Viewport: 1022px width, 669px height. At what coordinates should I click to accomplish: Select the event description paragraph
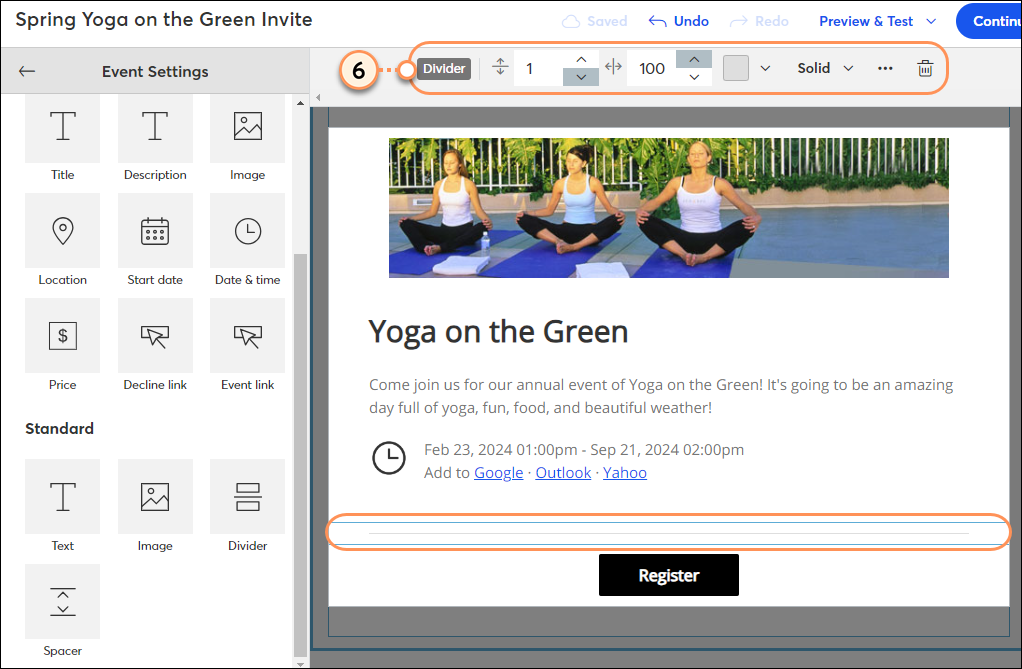coord(661,396)
